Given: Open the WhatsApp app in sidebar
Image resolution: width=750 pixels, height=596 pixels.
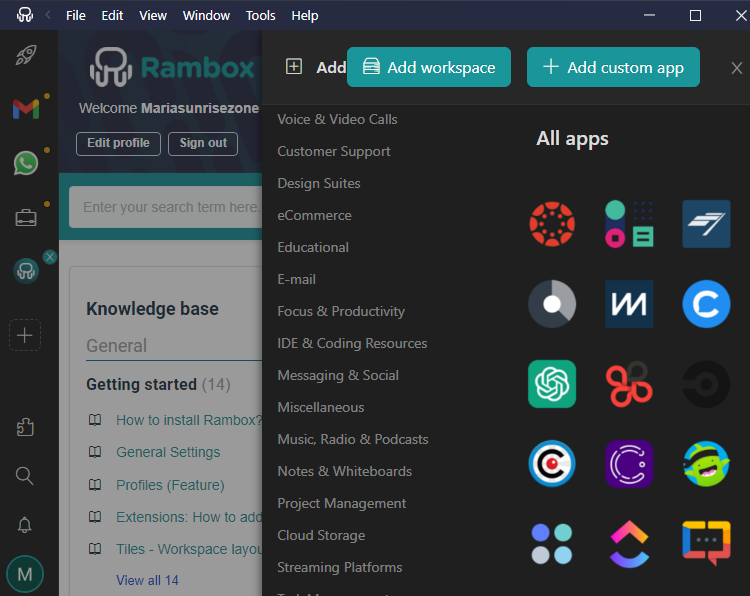Looking at the screenshot, I should (x=26, y=163).
